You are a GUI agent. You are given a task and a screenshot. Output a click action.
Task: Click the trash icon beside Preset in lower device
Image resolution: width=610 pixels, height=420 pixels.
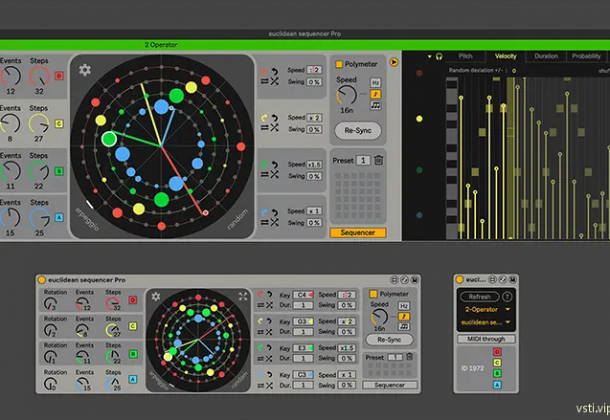pos(409,357)
